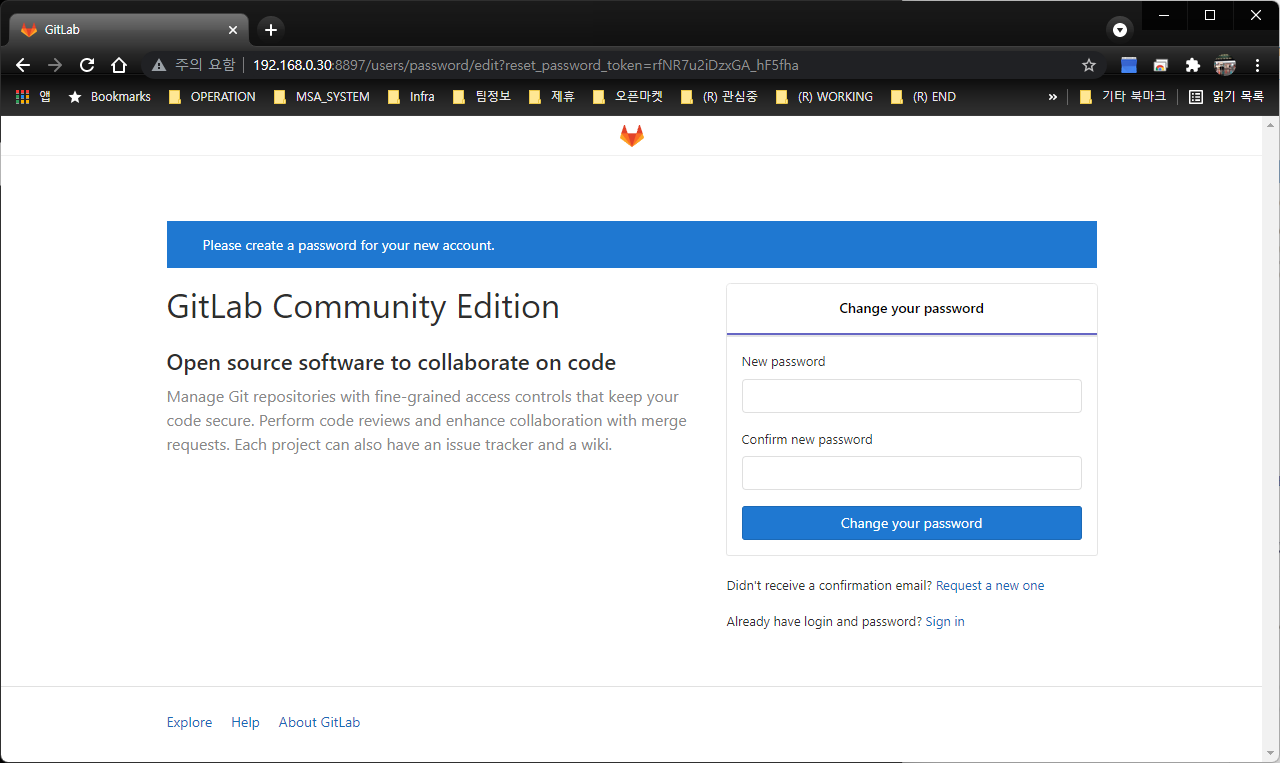Open Chrome's three-dot menu
The height and width of the screenshot is (763, 1280).
[1257, 65]
